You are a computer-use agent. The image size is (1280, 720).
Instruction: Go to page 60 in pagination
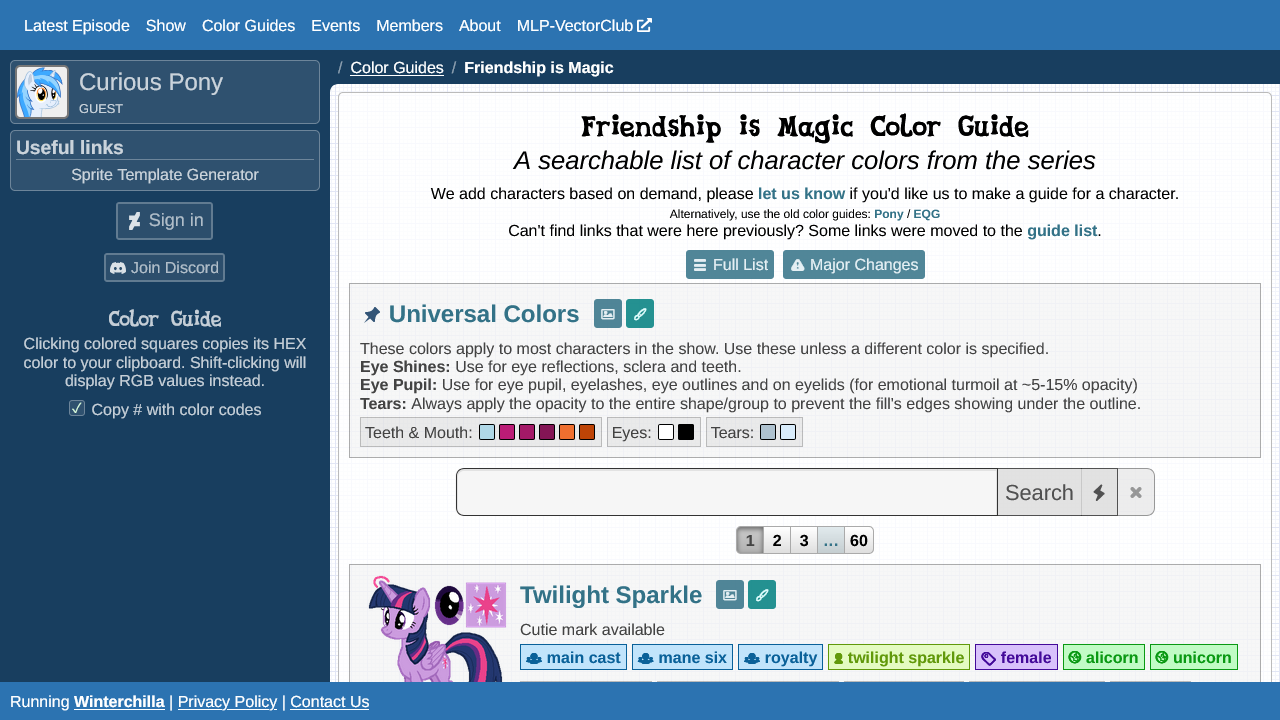coord(859,541)
